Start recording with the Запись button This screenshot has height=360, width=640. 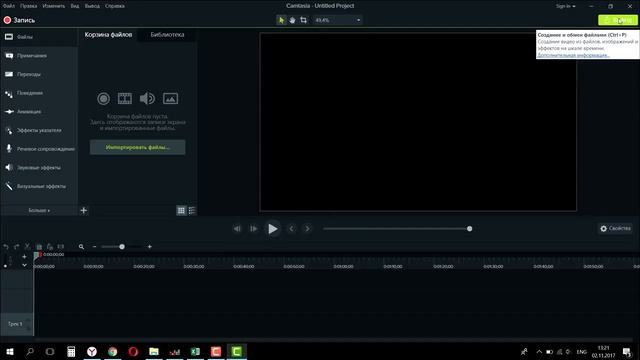[19, 20]
